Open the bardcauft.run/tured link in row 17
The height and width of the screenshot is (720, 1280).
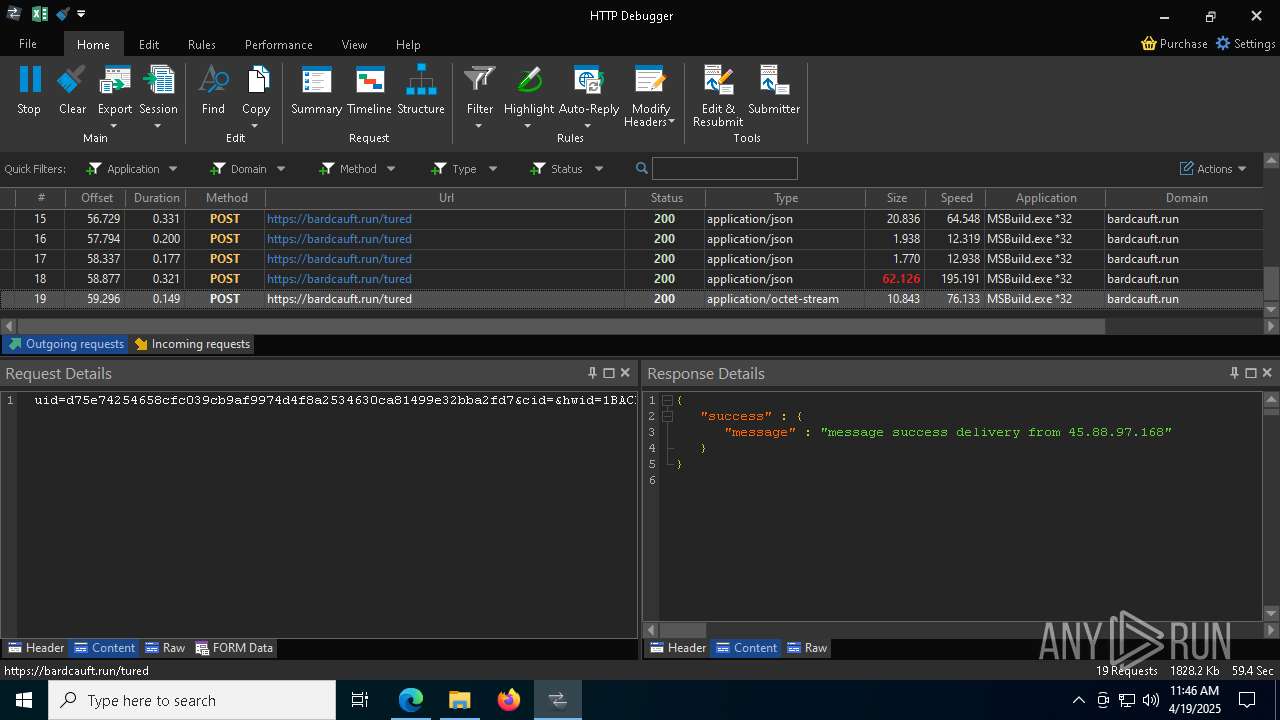pyautogui.click(x=339, y=259)
